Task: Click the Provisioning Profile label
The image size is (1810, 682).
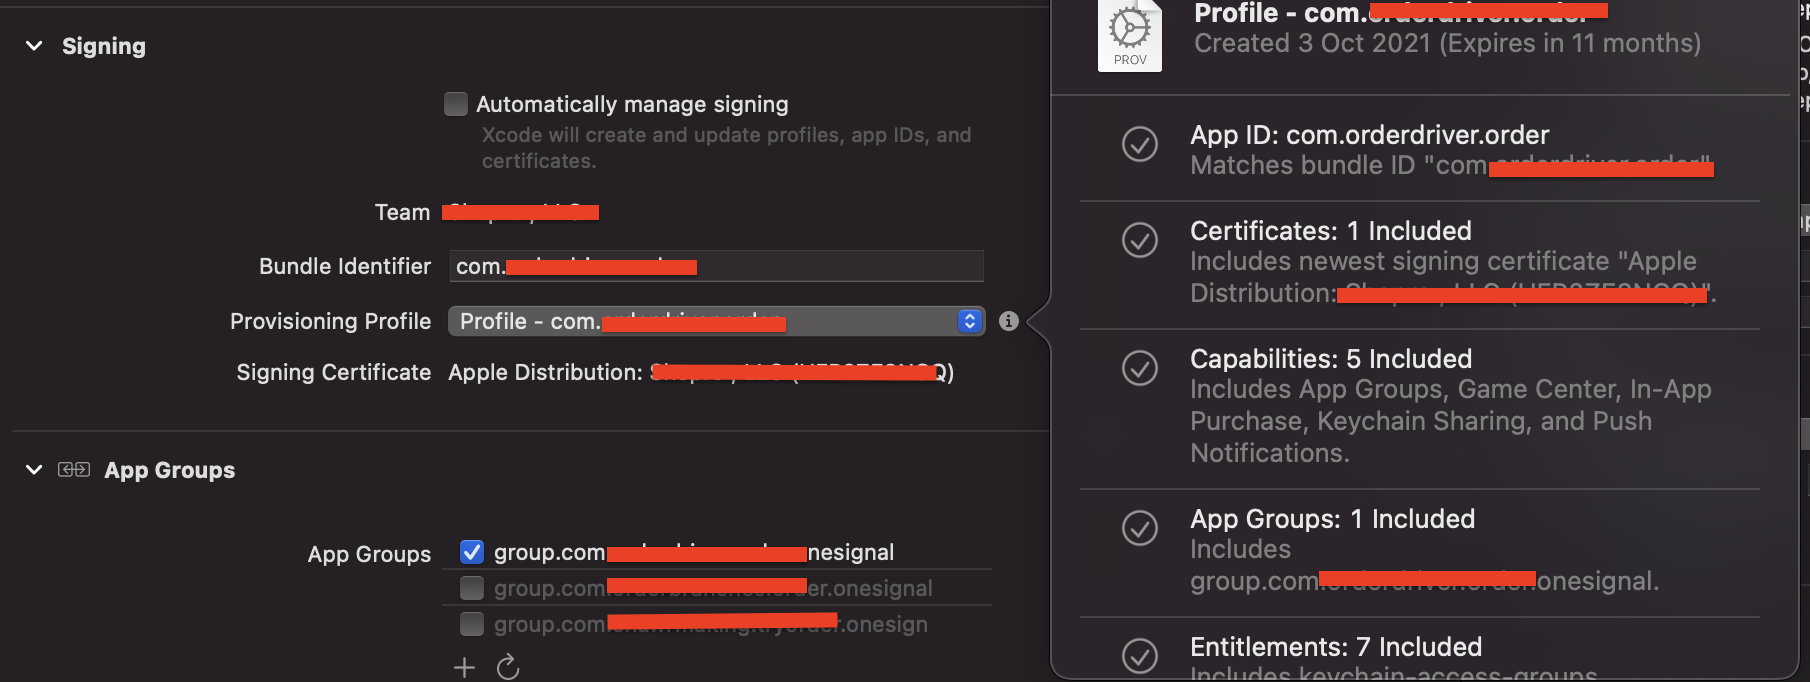Action: [x=331, y=321]
